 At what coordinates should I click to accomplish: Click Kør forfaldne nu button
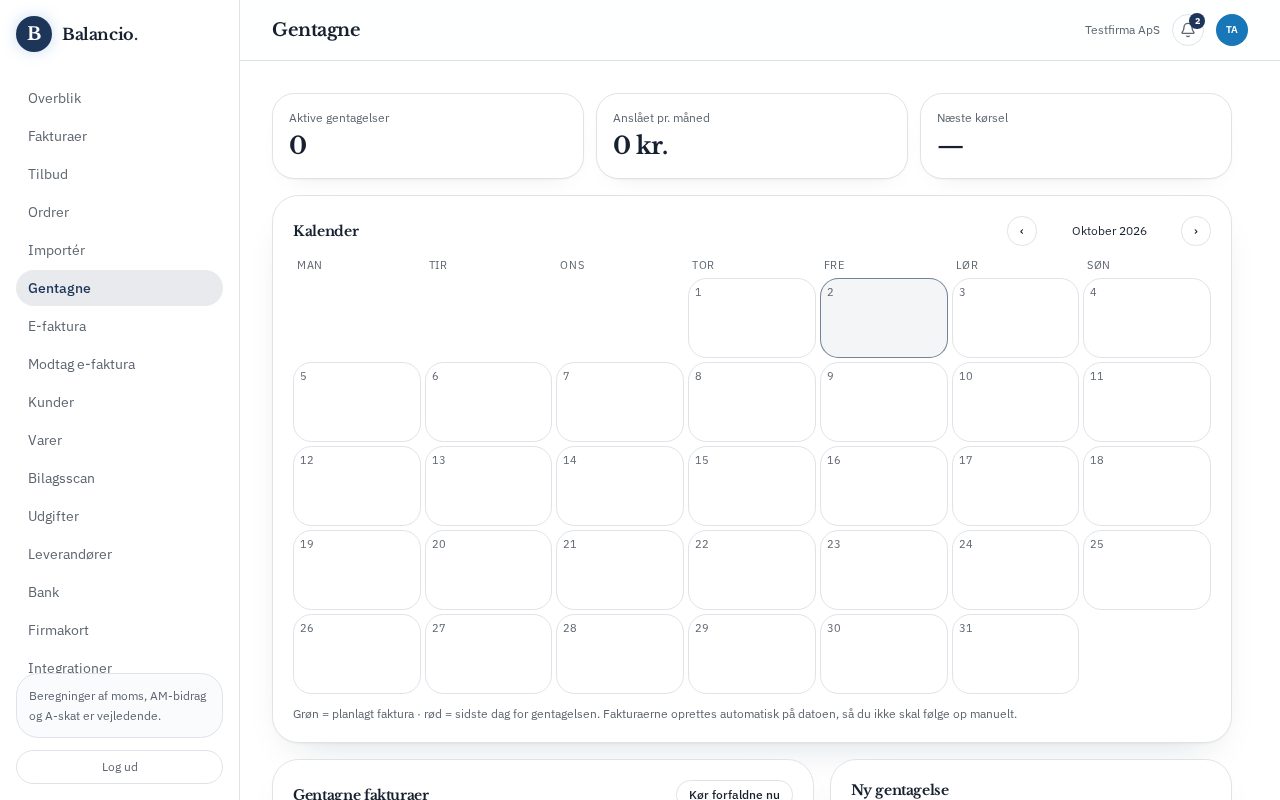pos(734,794)
